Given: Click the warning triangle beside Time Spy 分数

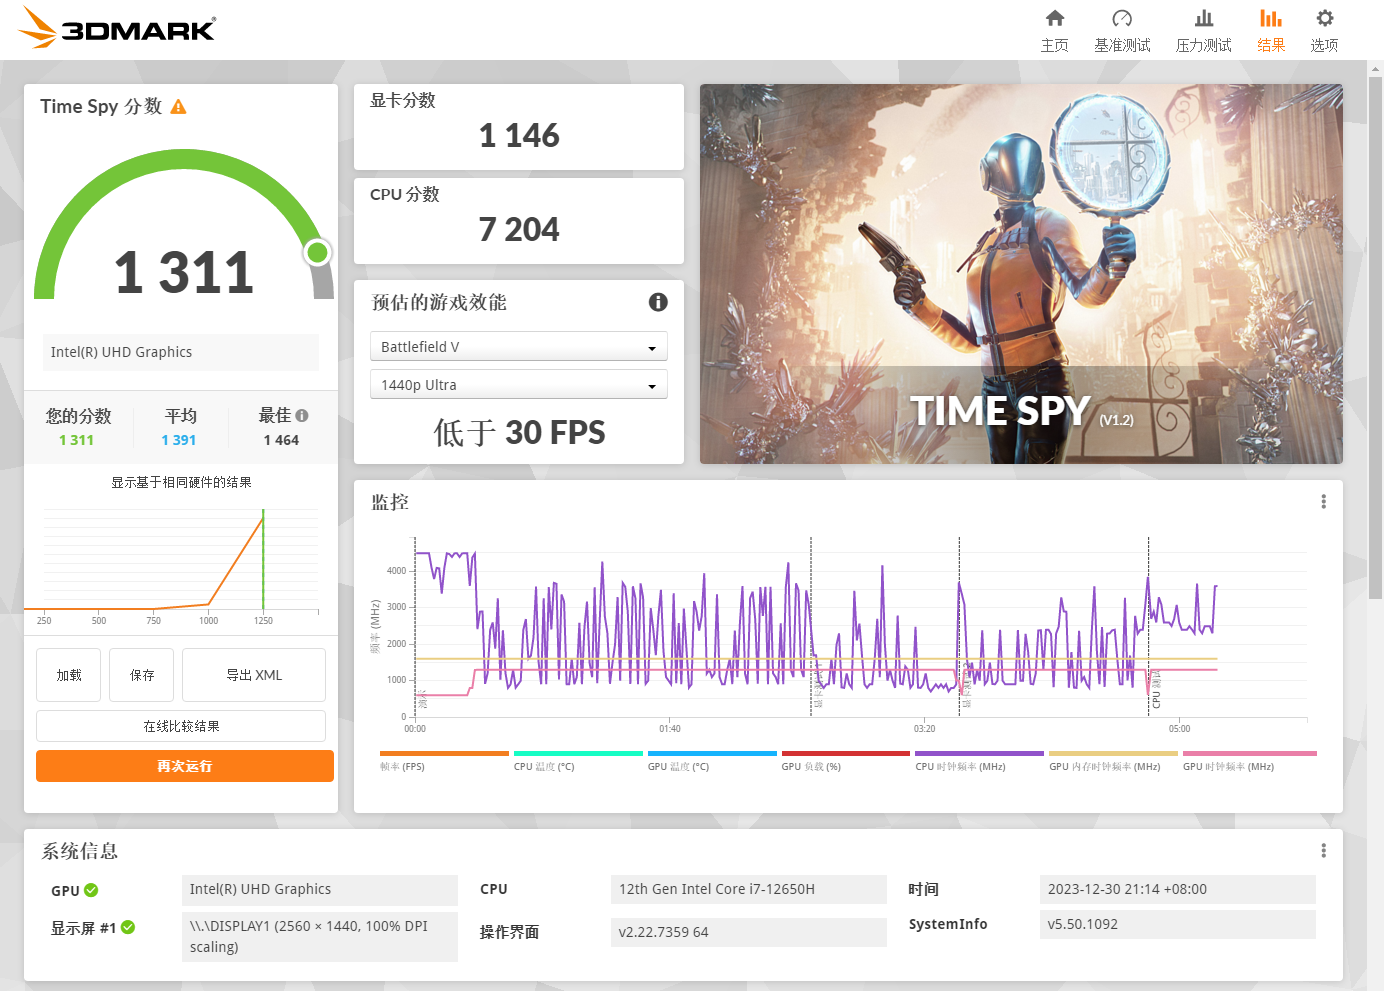Looking at the screenshot, I should coord(179,106).
